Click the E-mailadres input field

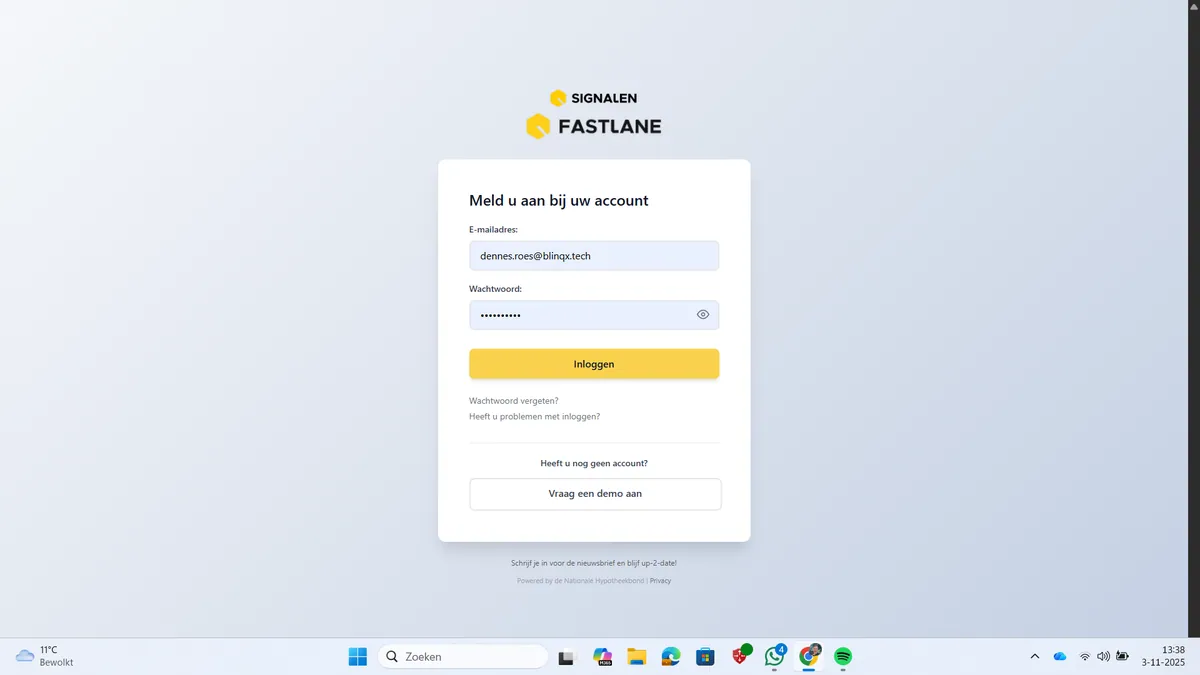[x=594, y=256]
